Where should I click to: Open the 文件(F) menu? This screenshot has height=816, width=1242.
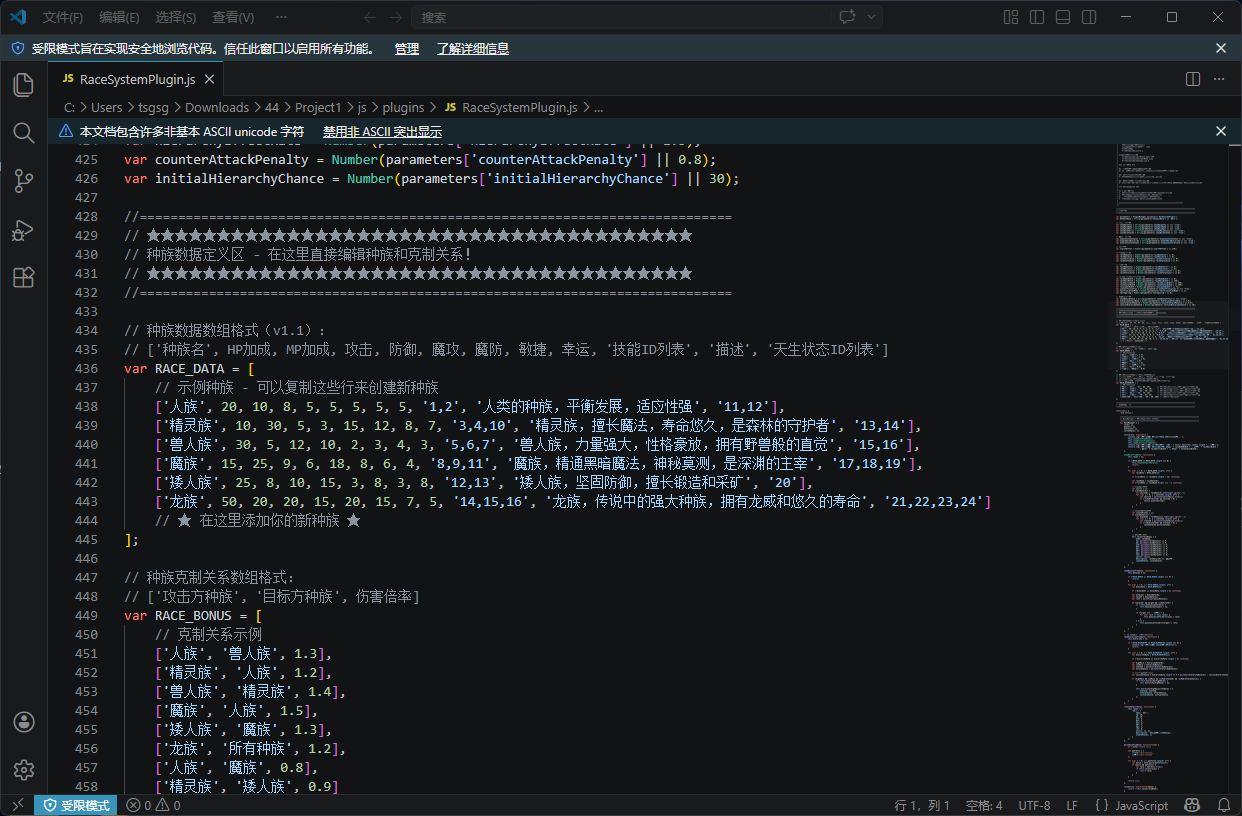(63, 17)
